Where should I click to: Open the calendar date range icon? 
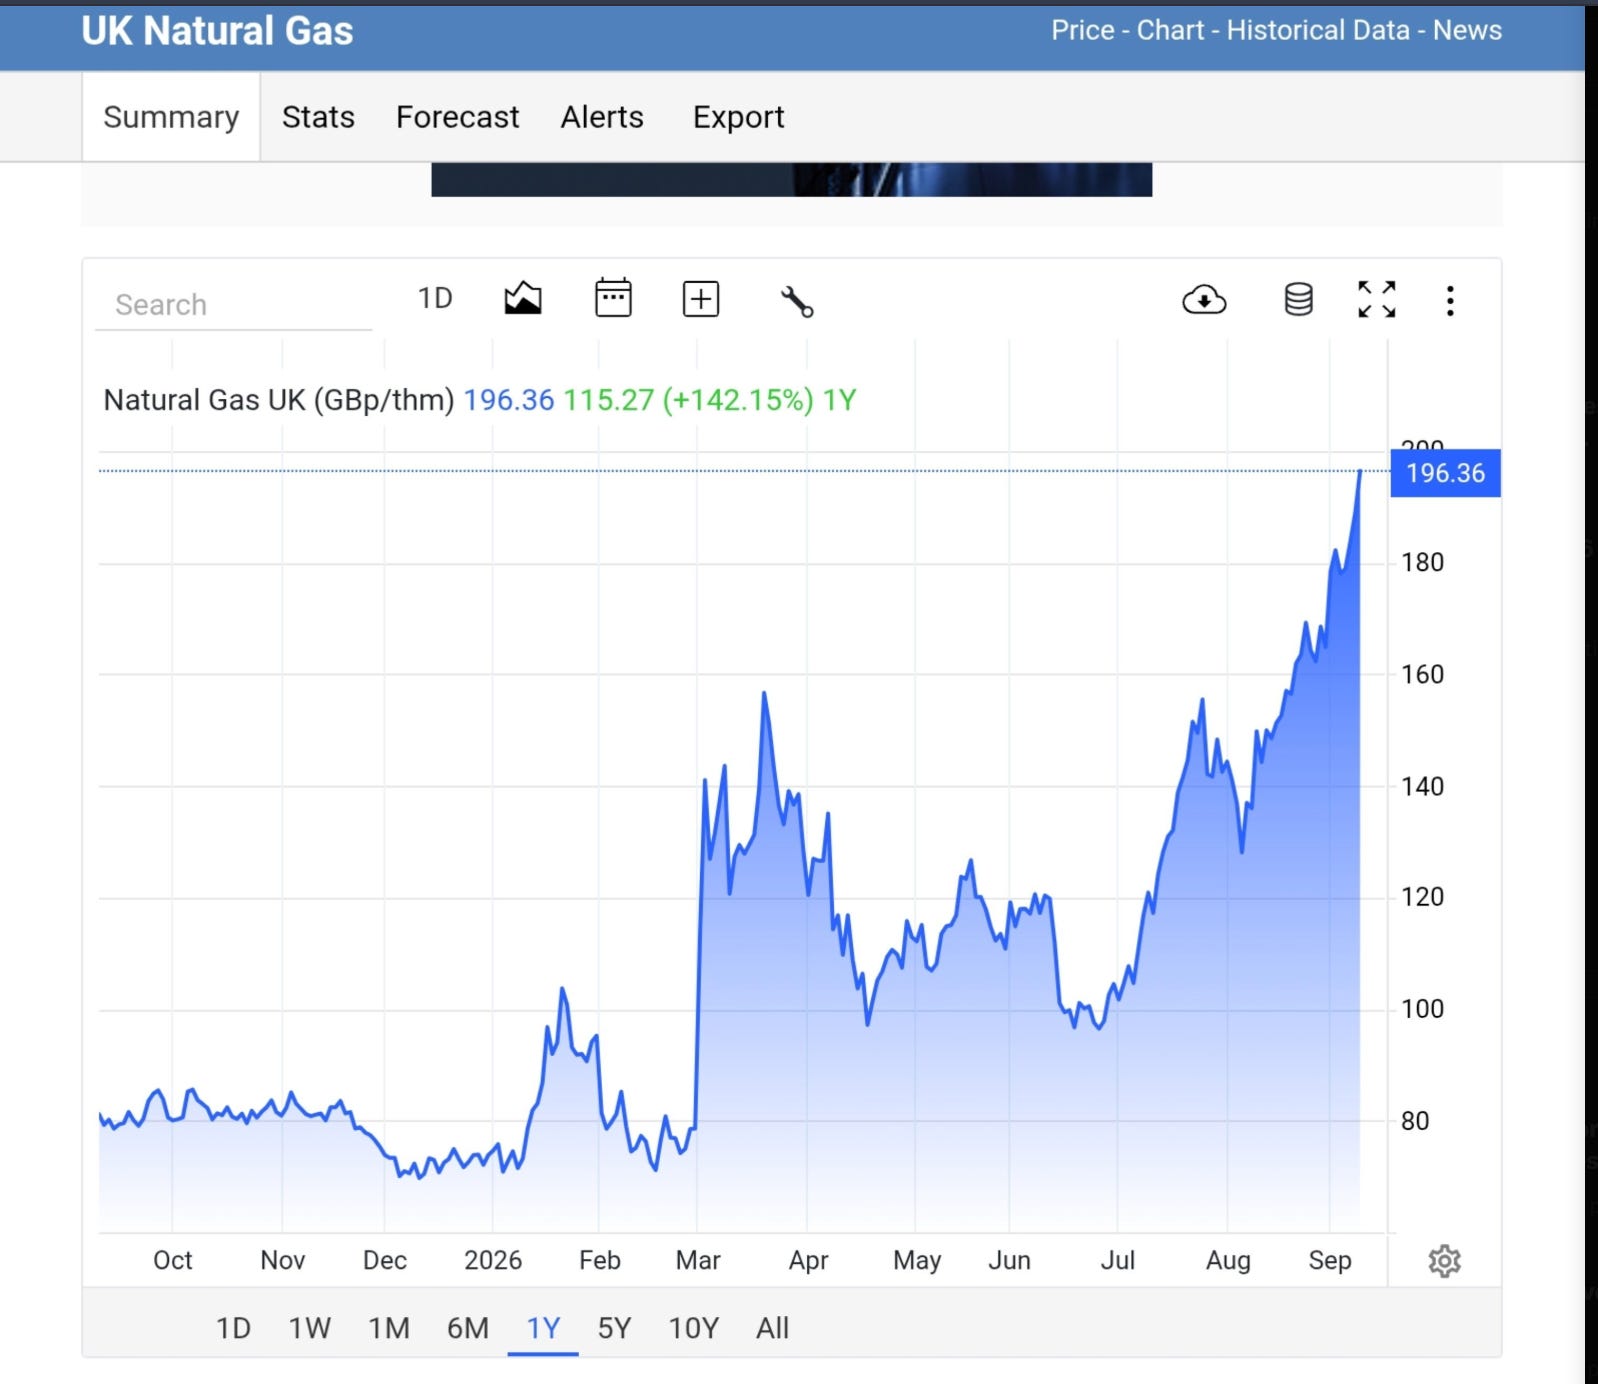click(x=613, y=298)
